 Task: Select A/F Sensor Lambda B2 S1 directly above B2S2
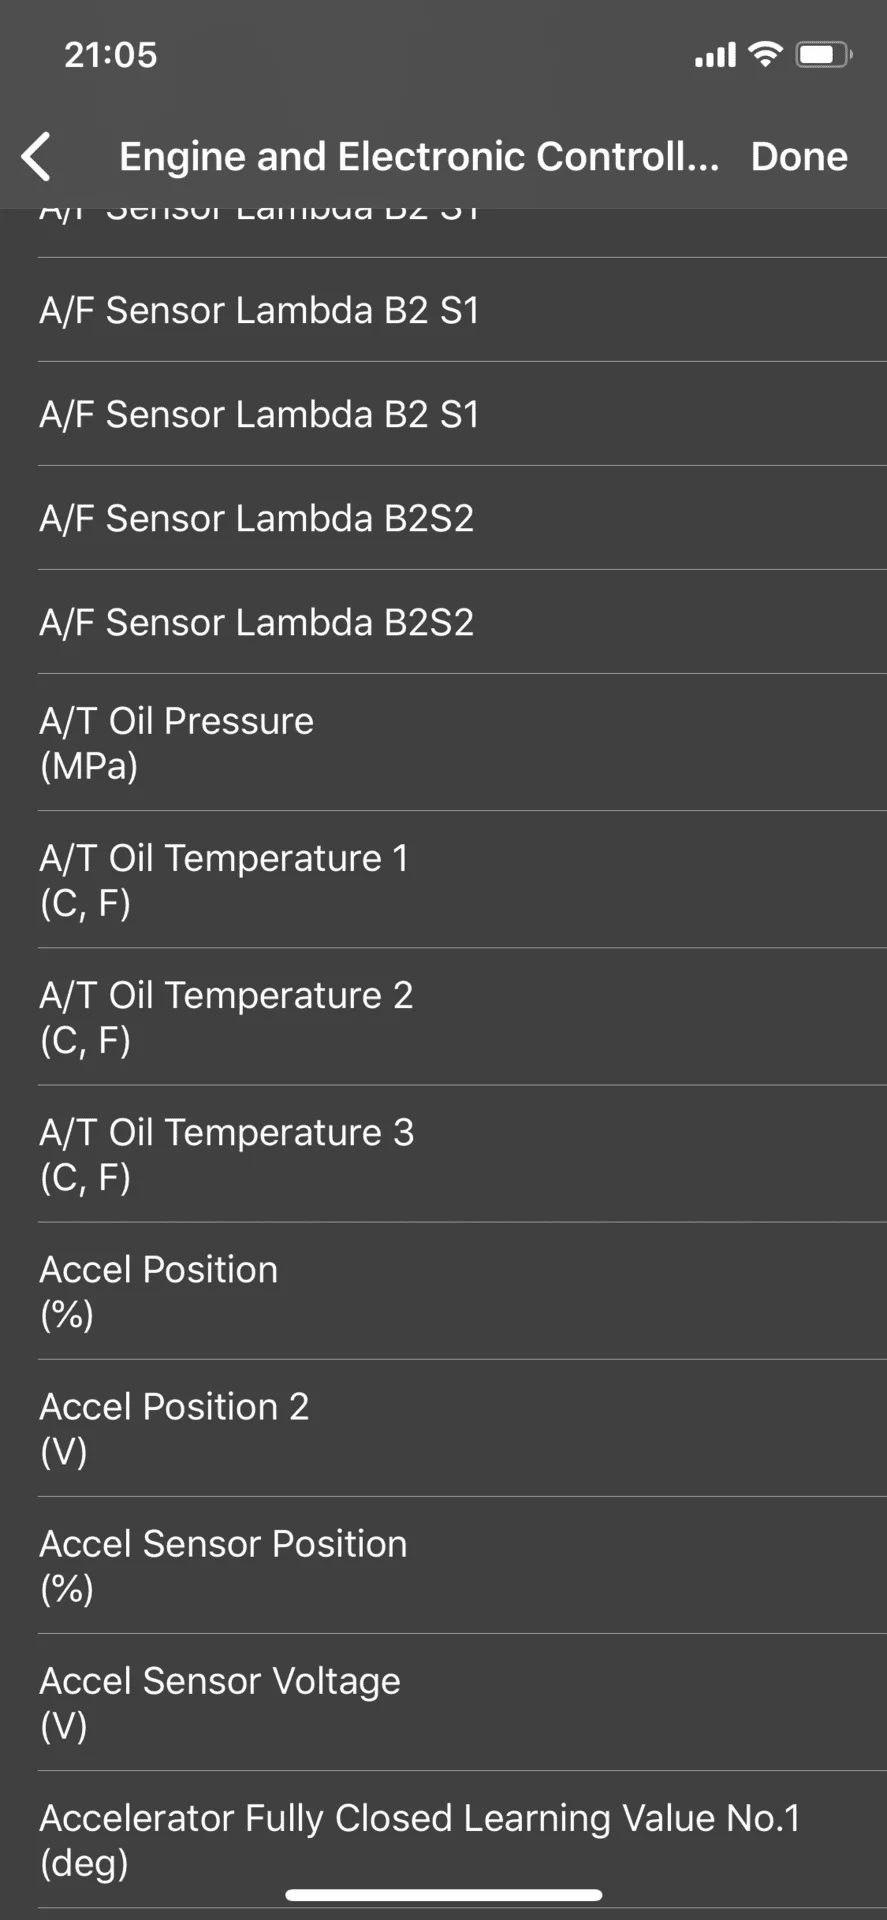pos(443,414)
